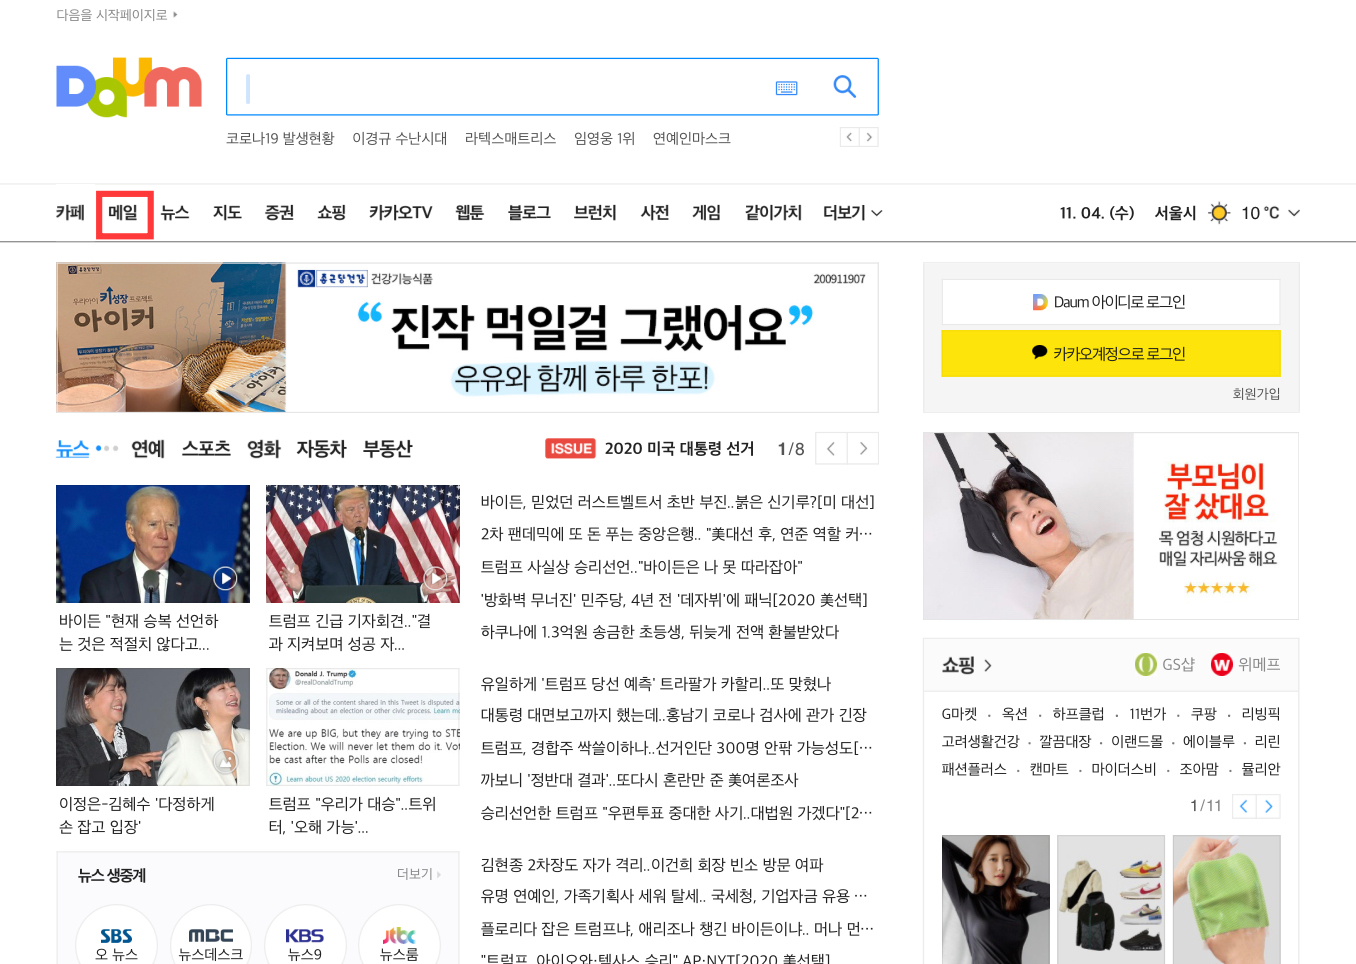Click Daum 아이디로 로그인 button
The image size is (1356, 964).
(x=1111, y=302)
